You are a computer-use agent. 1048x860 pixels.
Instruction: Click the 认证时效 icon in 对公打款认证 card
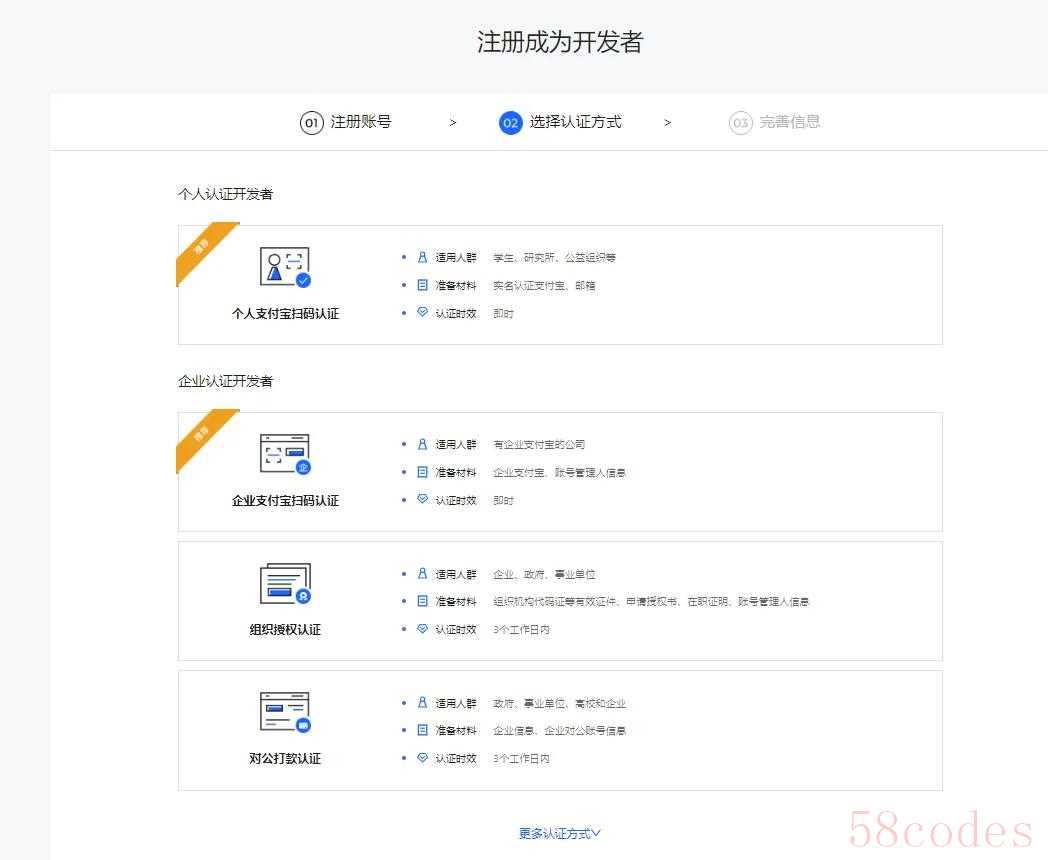point(422,758)
